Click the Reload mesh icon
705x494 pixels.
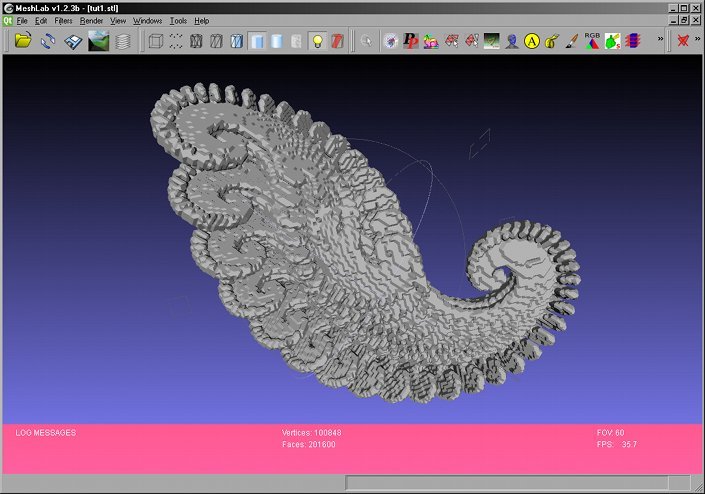point(48,41)
